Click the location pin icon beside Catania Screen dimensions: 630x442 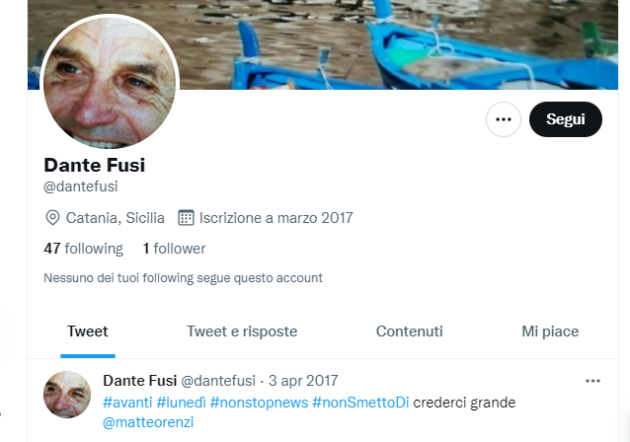coord(53,218)
